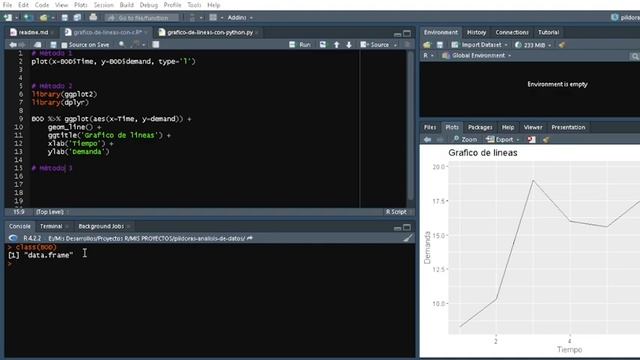The width and height of the screenshot is (640, 360).
Task: Switch to grafico-de-lineas-con-python.py tab
Action: pyautogui.click(x=210, y=32)
